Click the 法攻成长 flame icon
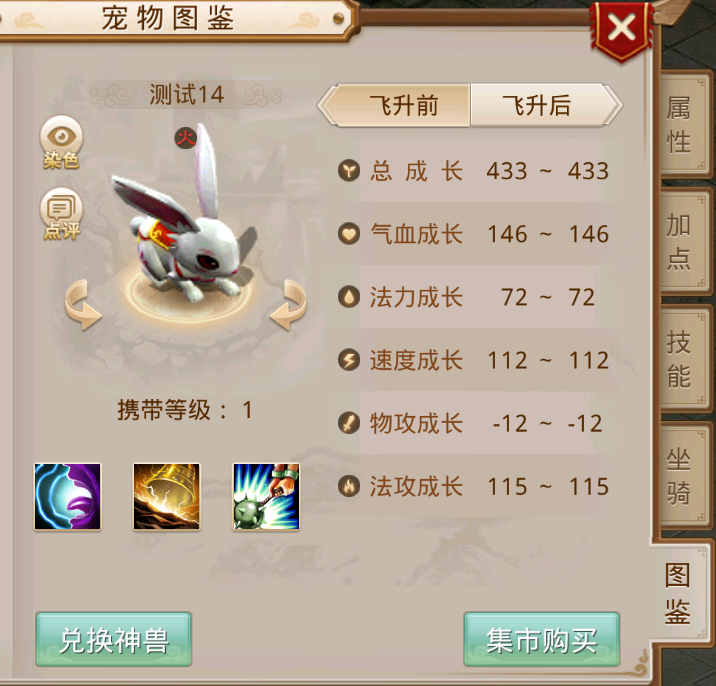The height and width of the screenshot is (686, 716). coord(349,486)
